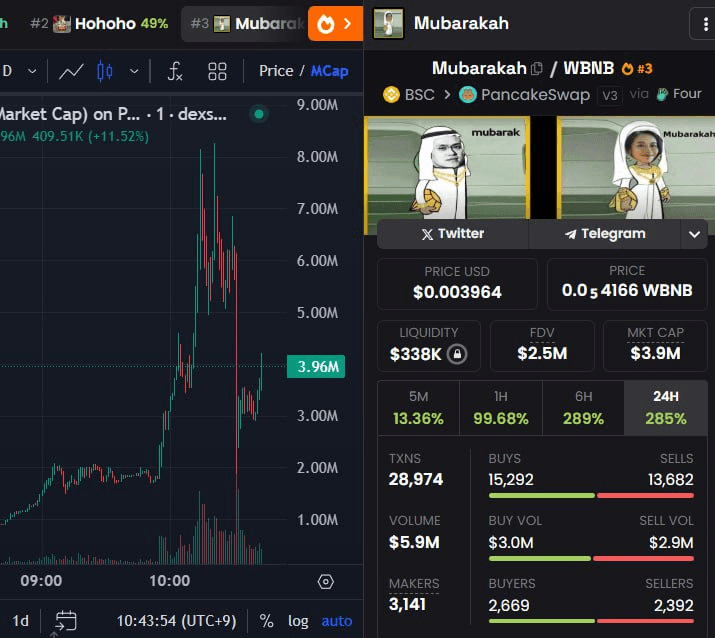Click the buy vol versus sell vol bar
715x638 pixels.
tap(591, 558)
